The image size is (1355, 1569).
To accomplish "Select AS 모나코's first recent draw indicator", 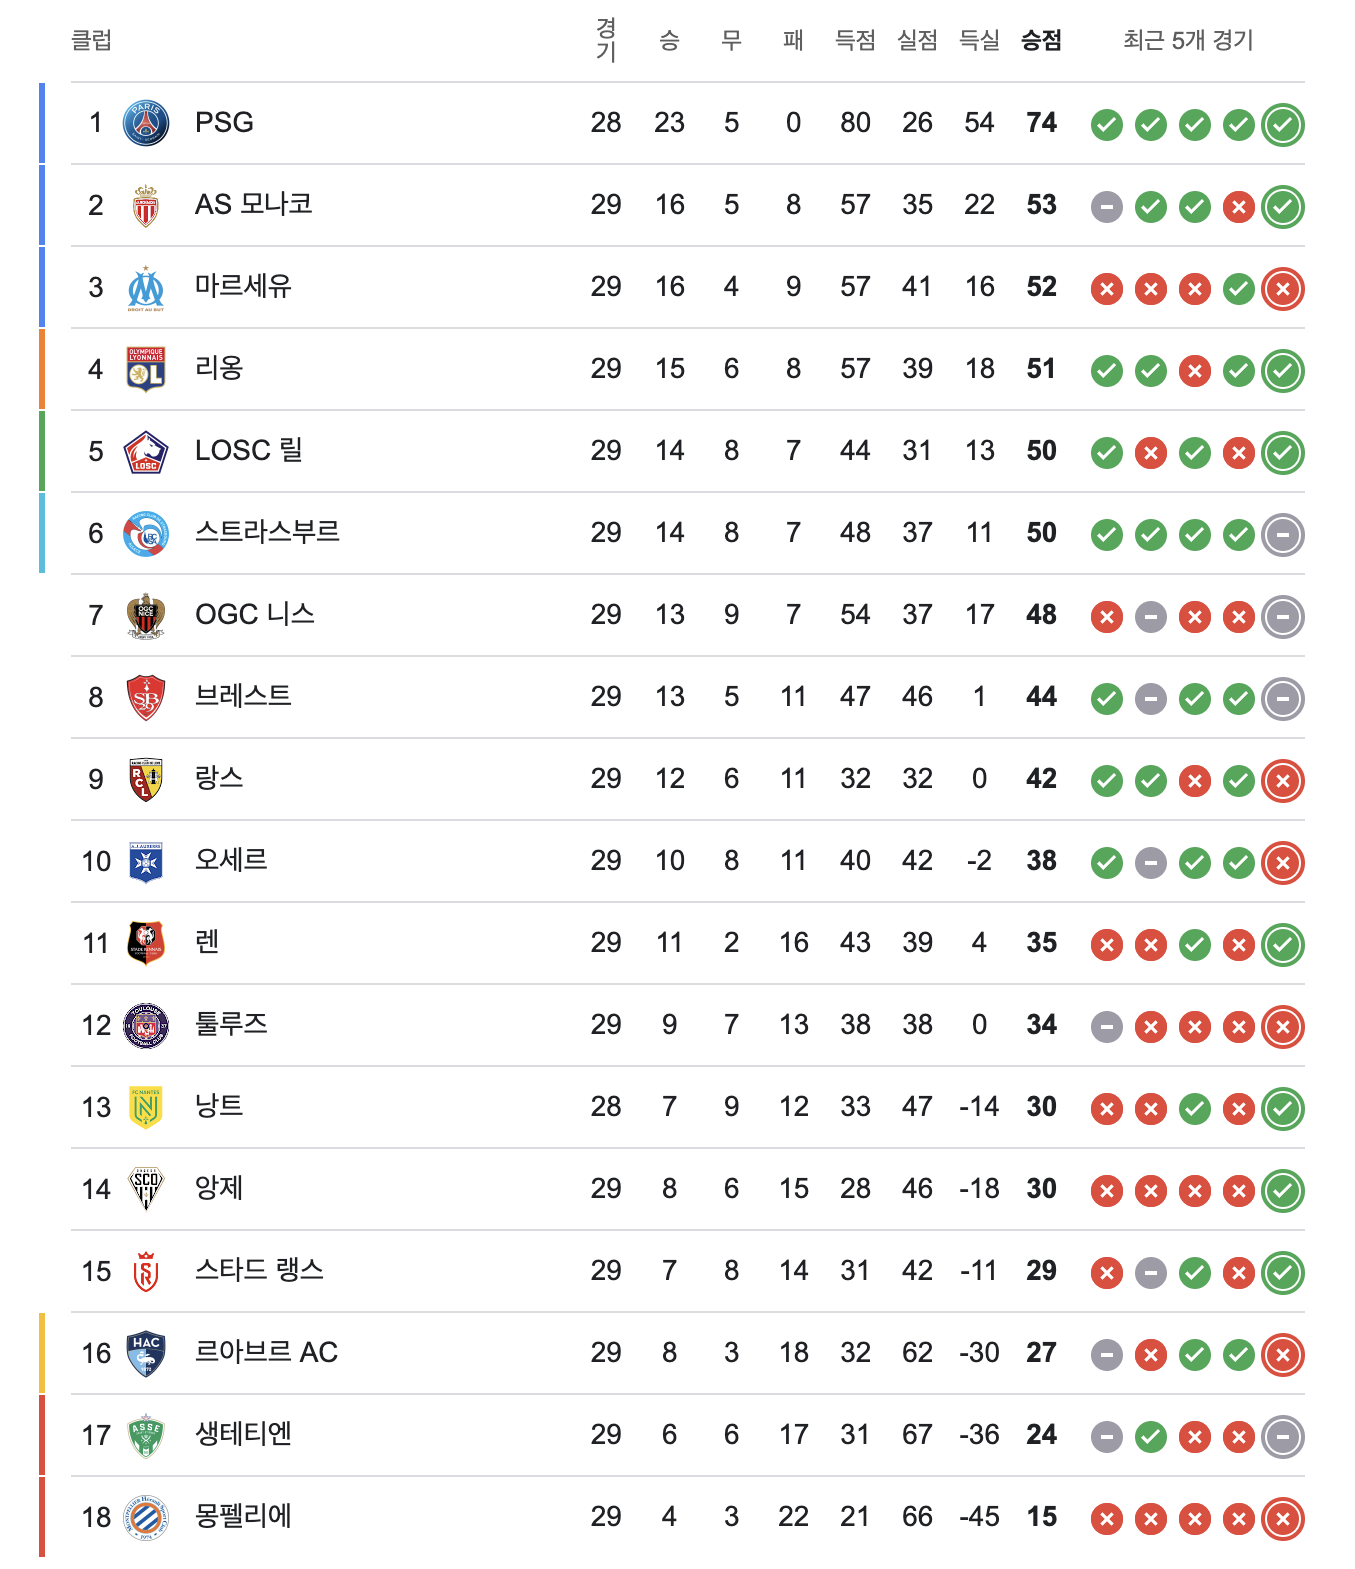I will [x=1107, y=207].
